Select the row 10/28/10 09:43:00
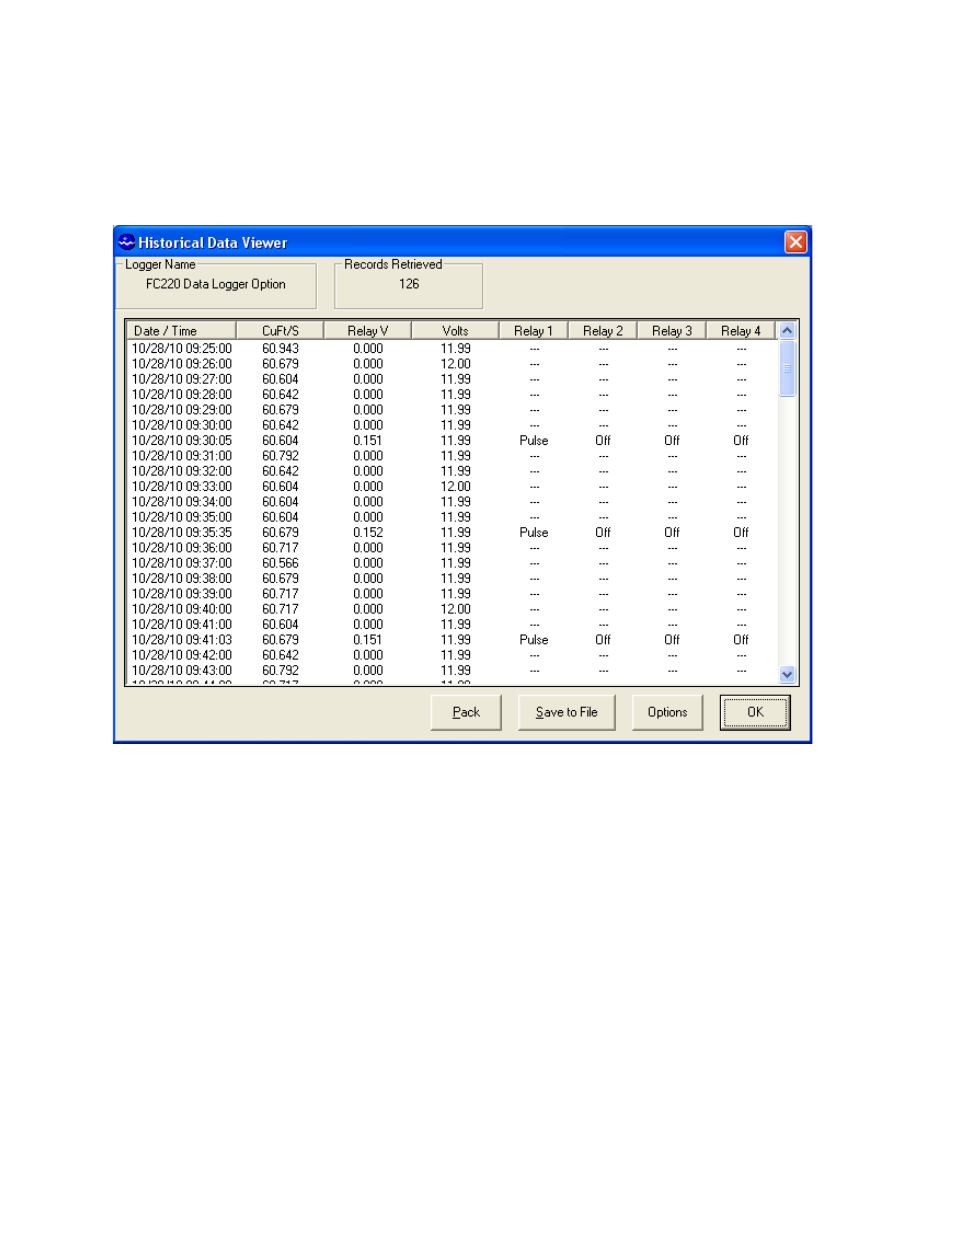 (452, 671)
